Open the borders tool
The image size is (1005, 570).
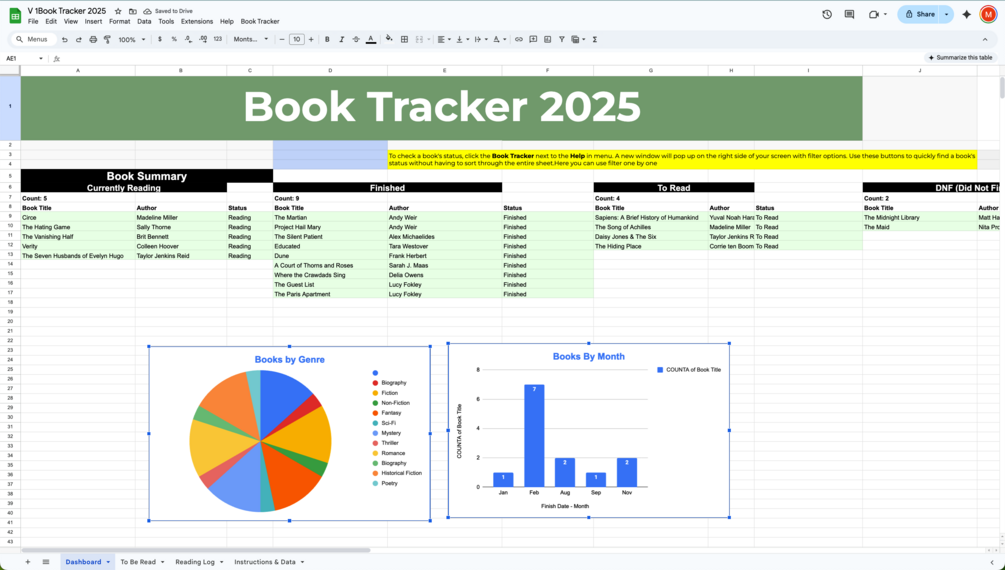[x=404, y=39]
